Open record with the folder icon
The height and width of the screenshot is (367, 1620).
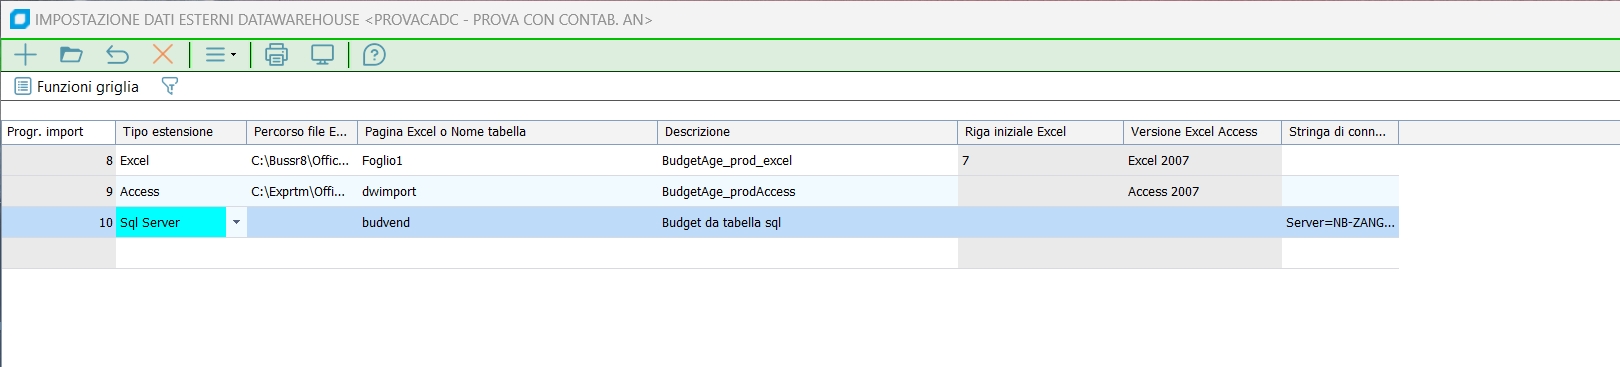tap(71, 55)
